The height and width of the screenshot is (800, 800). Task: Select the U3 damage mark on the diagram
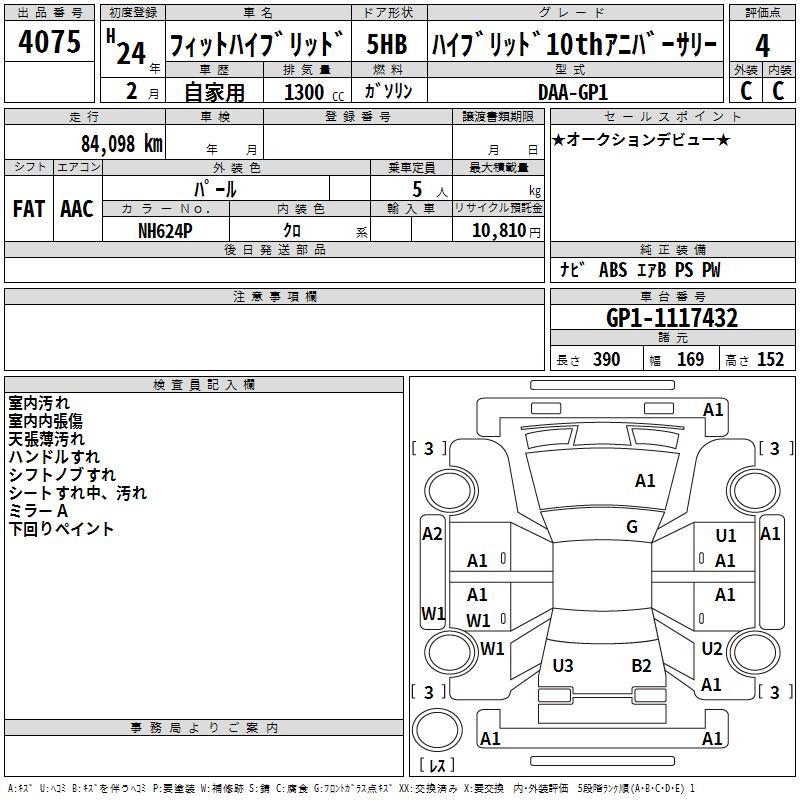pyautogui.click(x=563, y=665)
